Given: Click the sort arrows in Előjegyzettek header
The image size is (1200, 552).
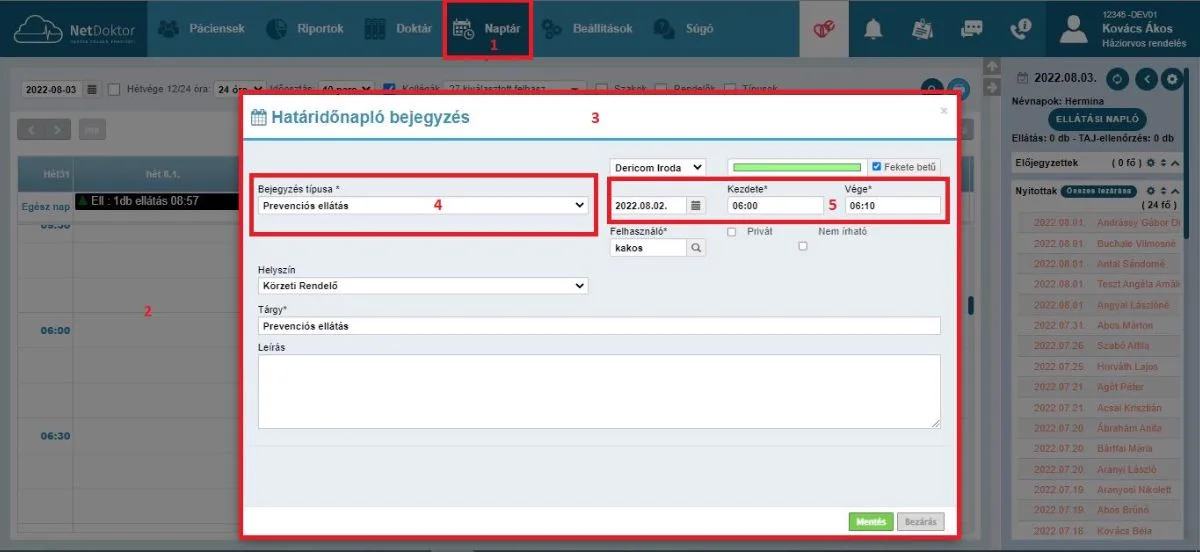Looking at the screenshot, I should tap(1163, 162).
